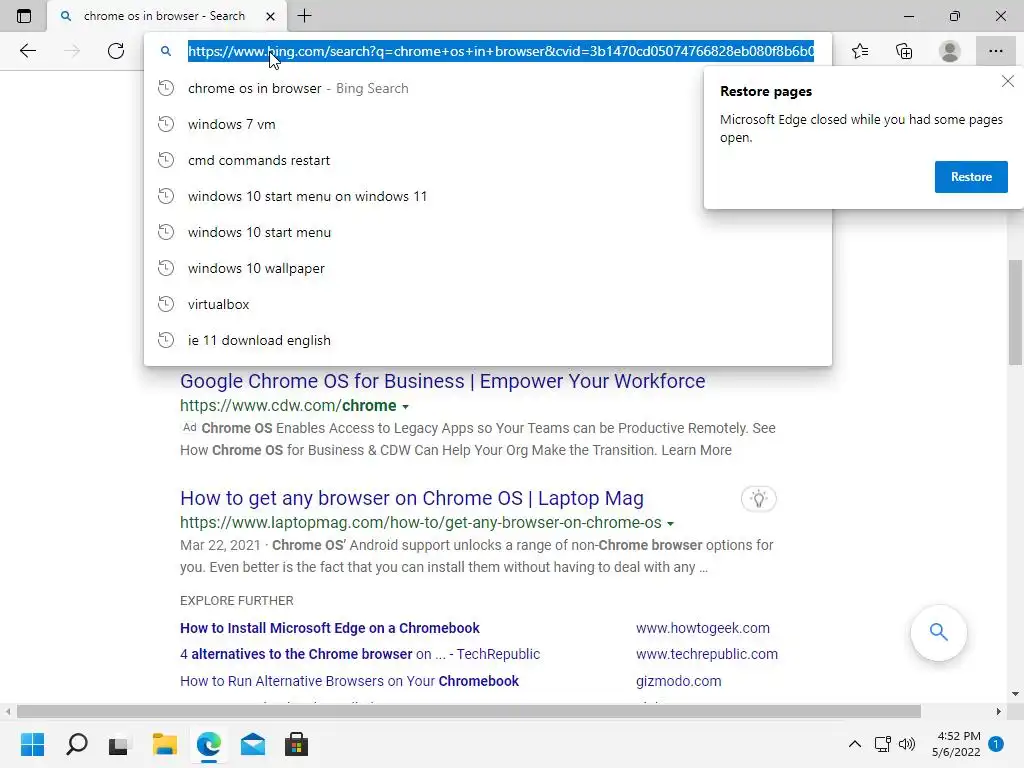Open the clock showing 4:52 PM

click(x=956, y=744)
